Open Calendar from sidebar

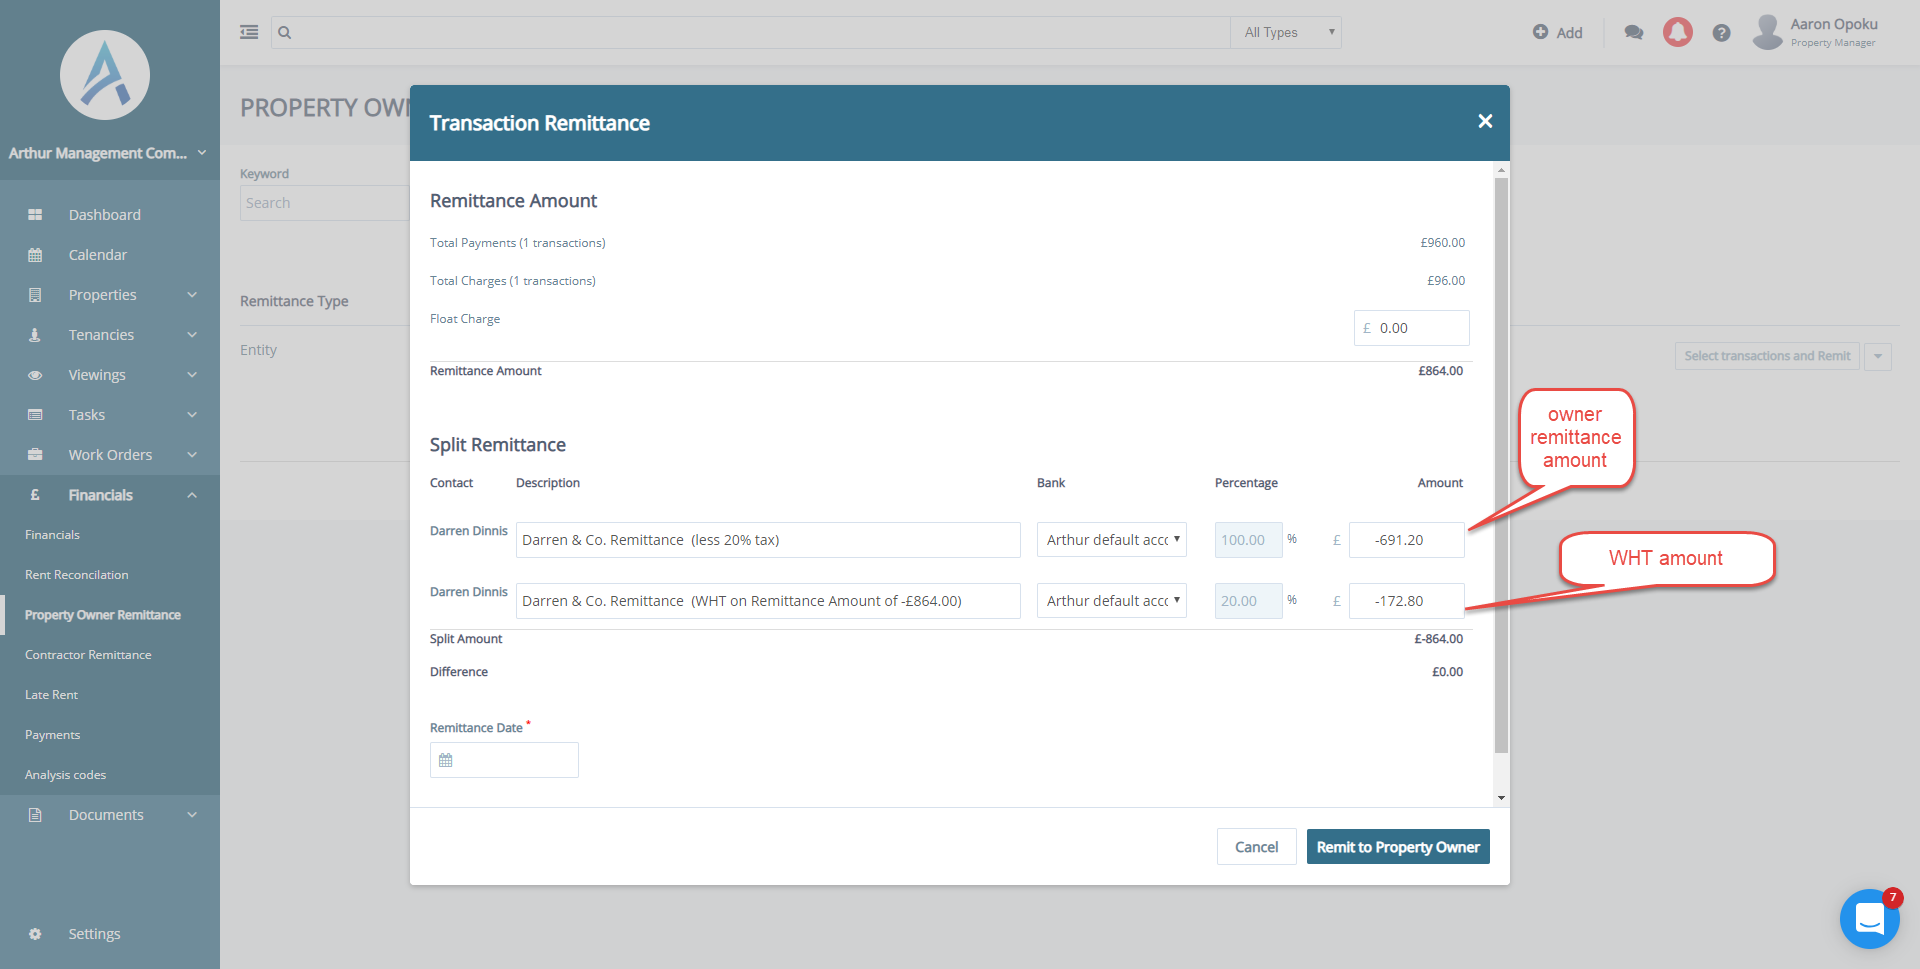pyautogui.click(x=98, y=255)
